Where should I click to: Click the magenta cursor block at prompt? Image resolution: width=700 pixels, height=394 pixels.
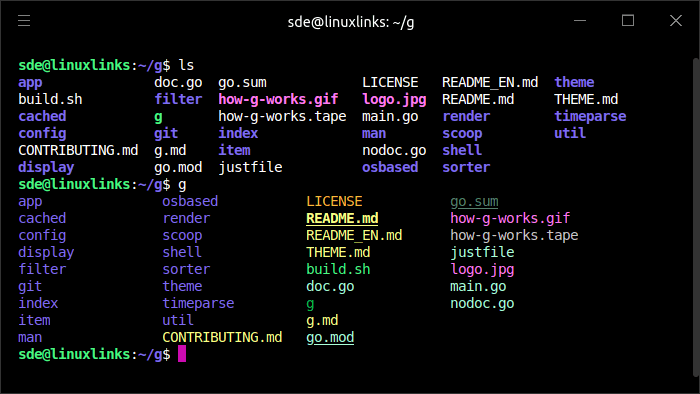click(182, 354)
